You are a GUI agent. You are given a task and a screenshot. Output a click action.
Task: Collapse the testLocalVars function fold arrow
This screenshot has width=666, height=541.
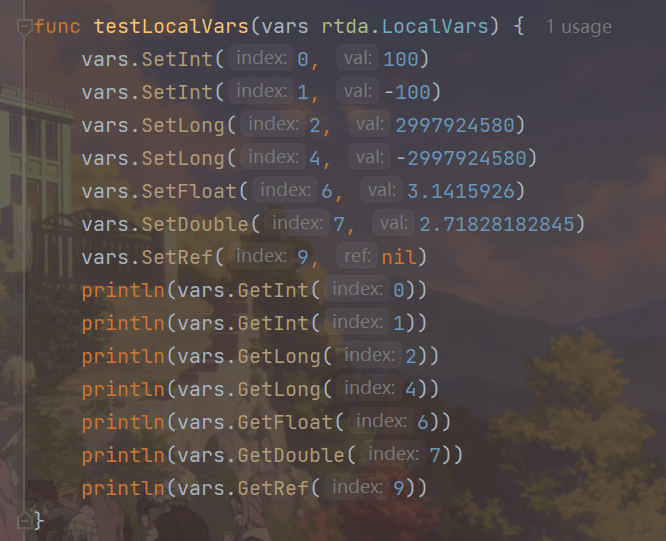pyautogui.click(x=24, y=27)
